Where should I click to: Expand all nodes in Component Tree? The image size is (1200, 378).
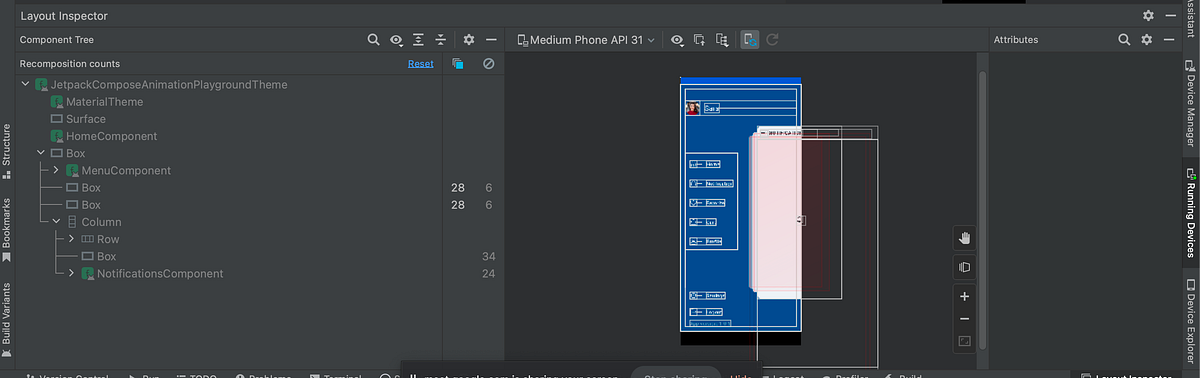[x=418, y=40]
